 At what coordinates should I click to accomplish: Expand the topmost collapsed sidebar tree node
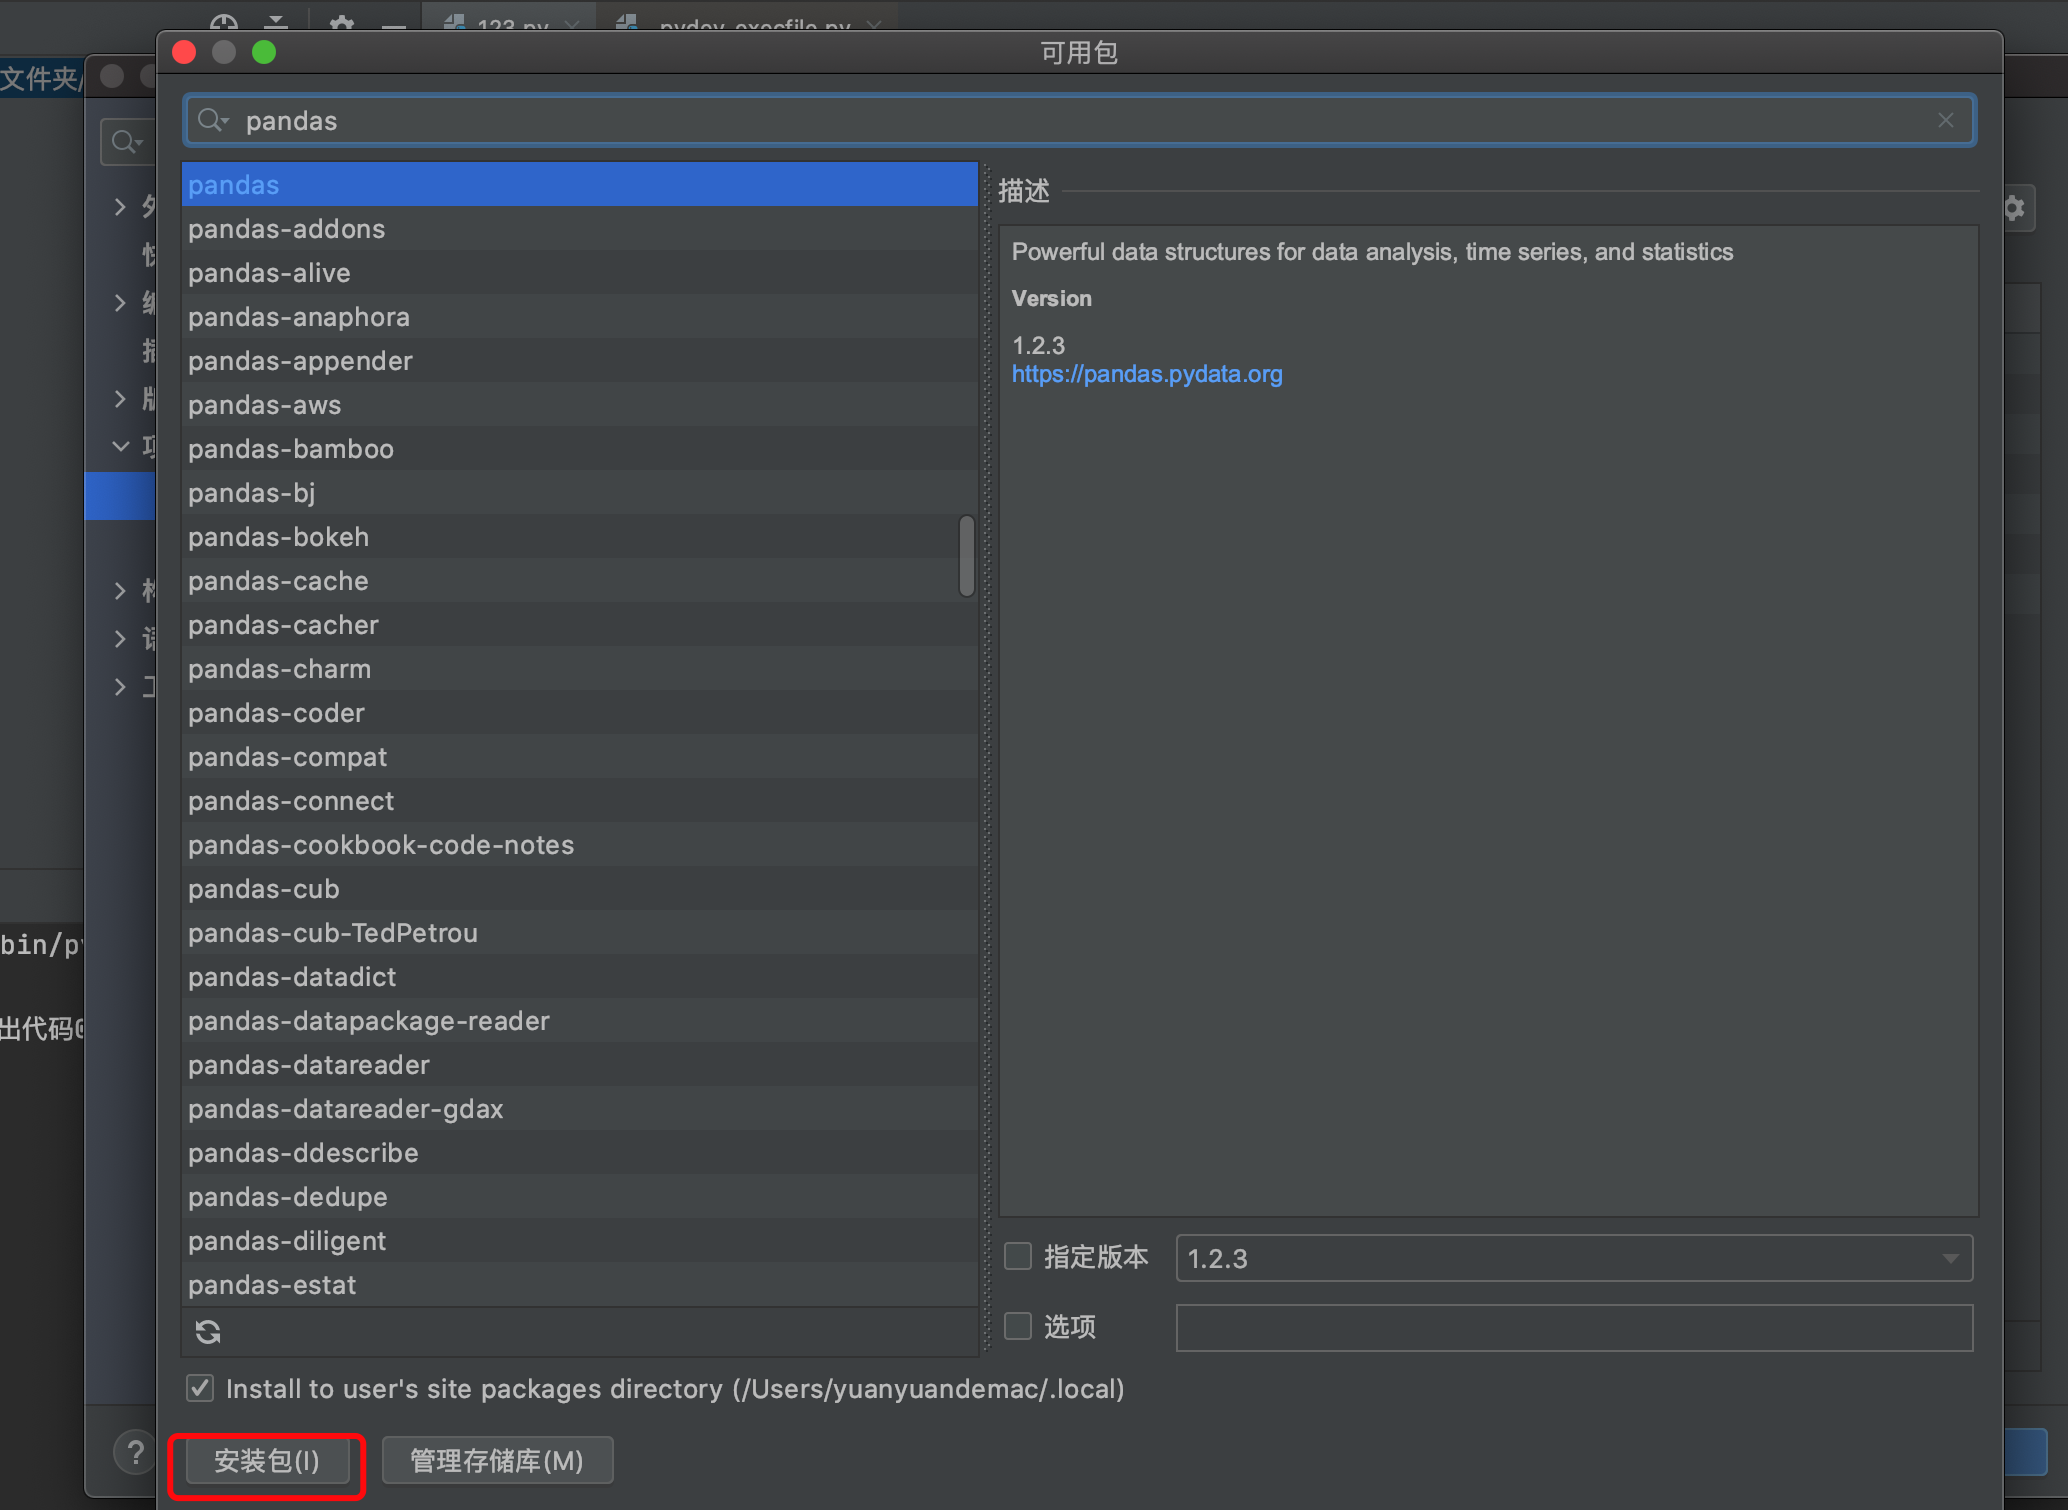coord(121,207)
